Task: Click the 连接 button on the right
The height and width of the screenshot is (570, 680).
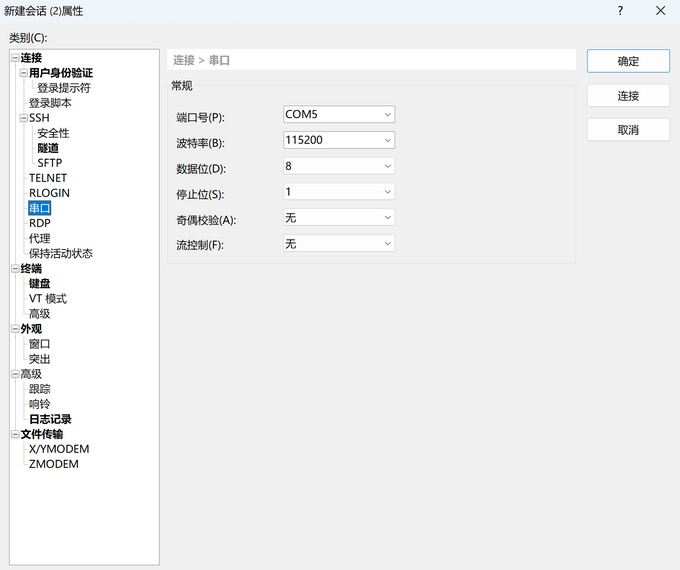Action: click(628, 95)
